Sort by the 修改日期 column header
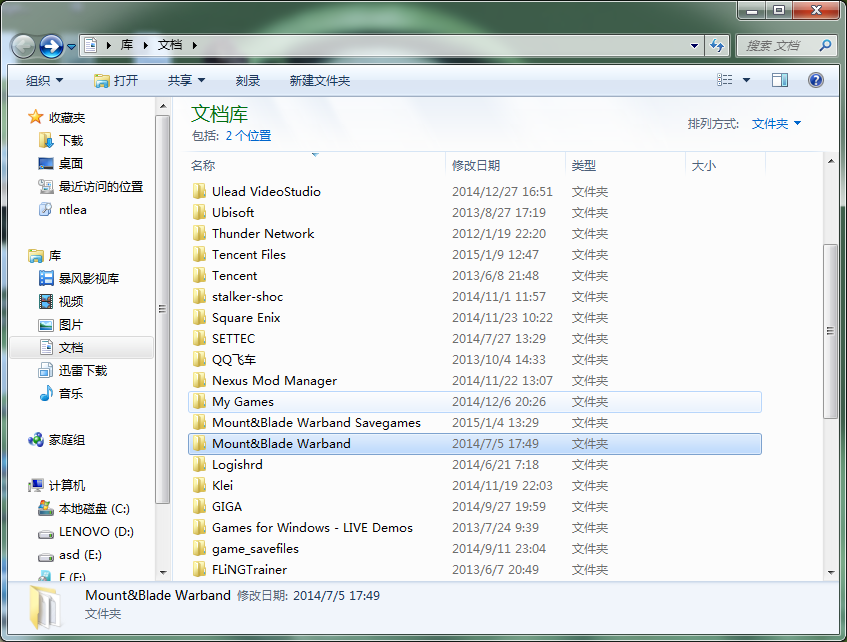 (505, 165)
